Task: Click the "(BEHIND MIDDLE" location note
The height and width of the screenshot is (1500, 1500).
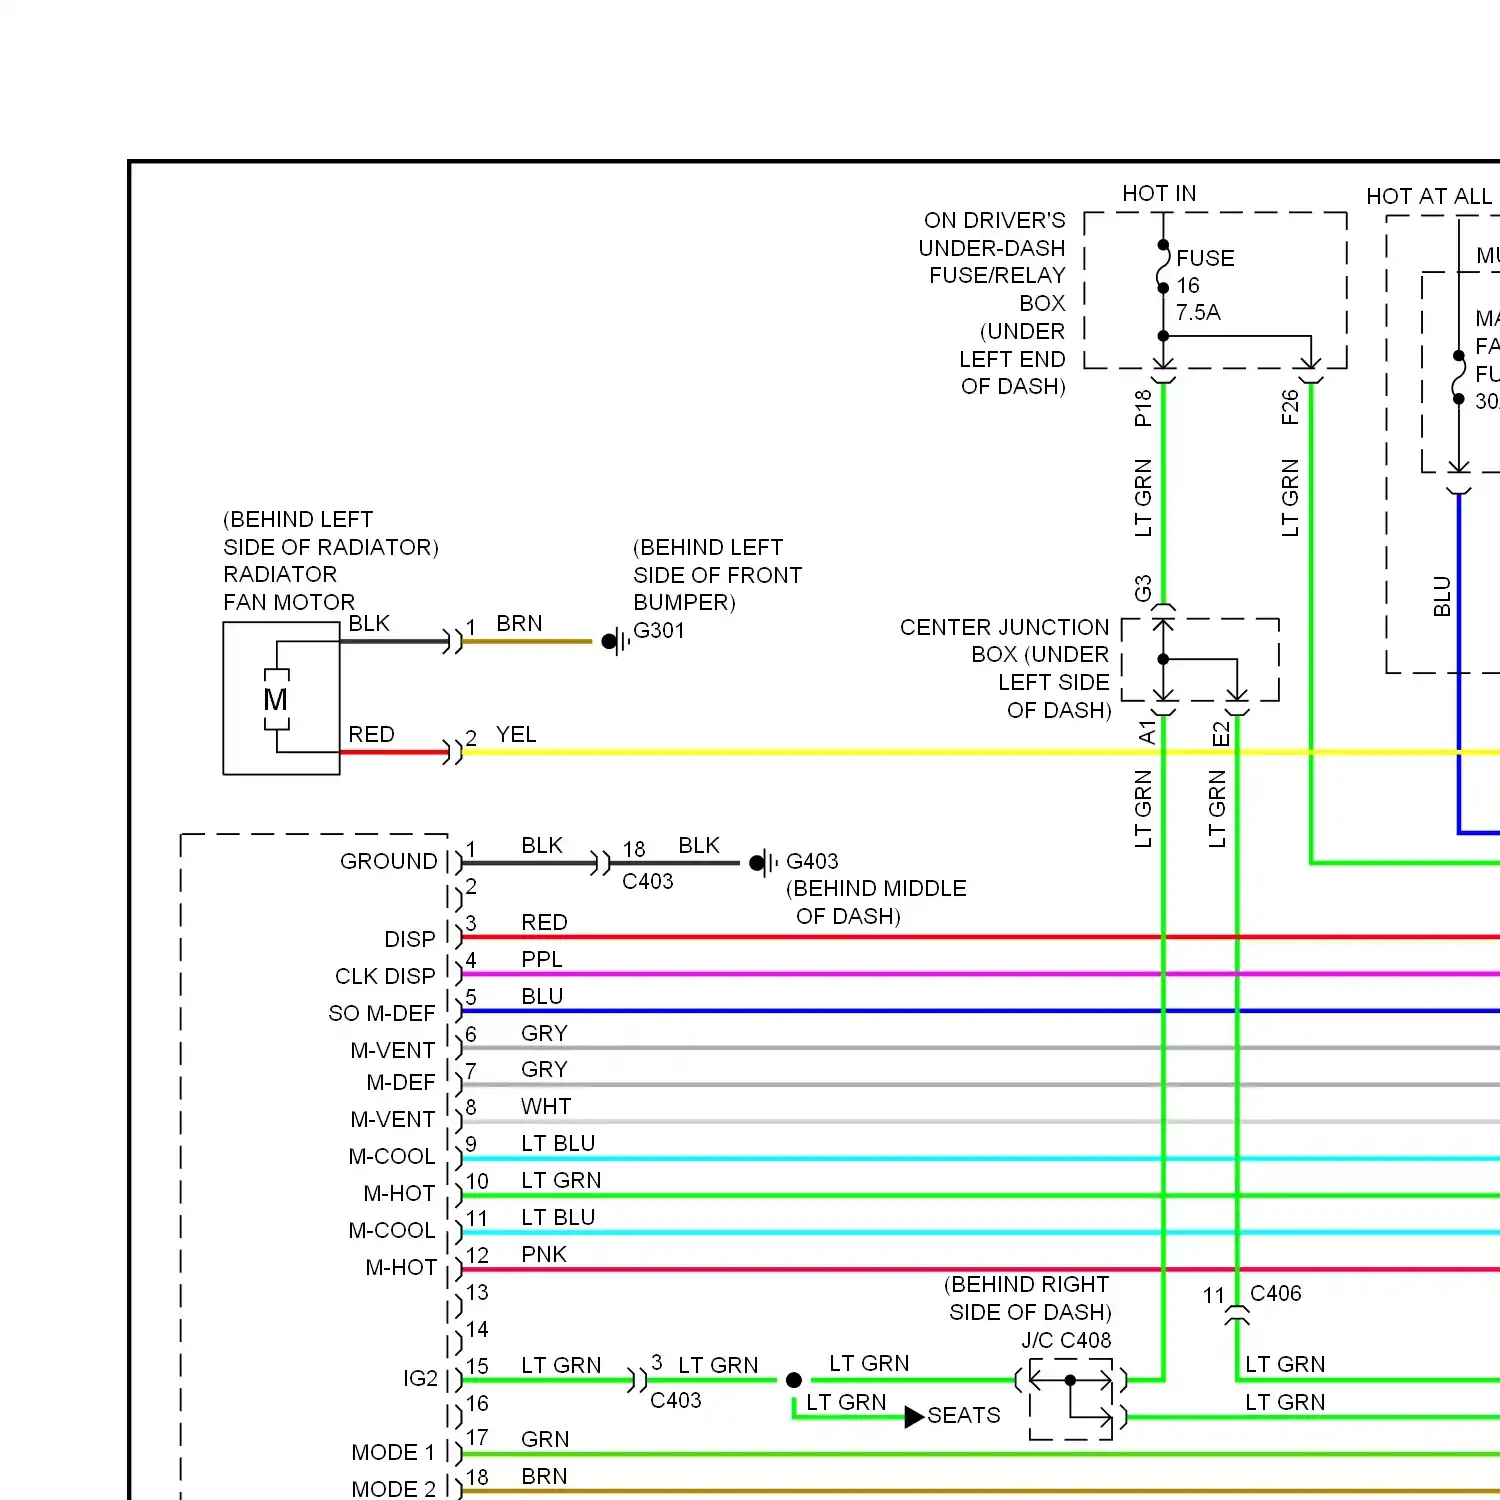Action: 876,888
